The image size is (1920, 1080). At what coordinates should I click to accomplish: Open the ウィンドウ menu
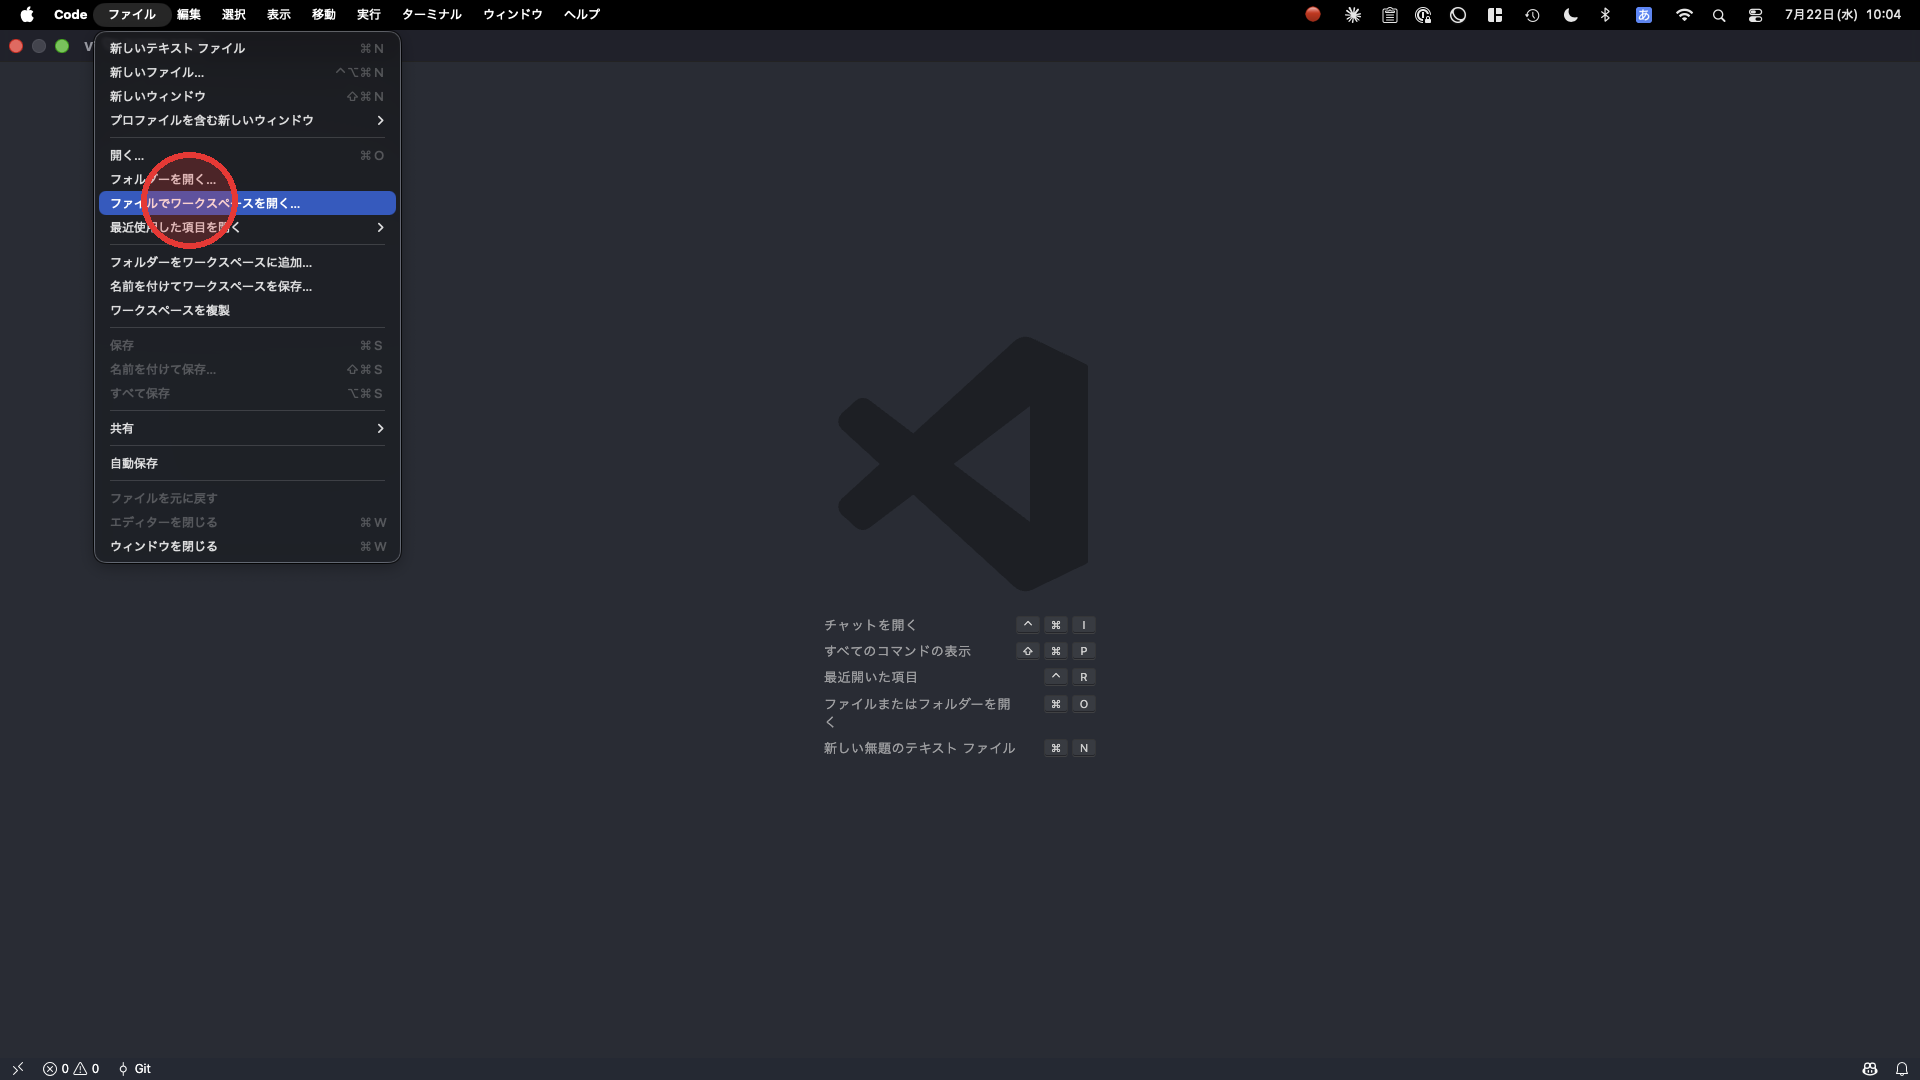[x=513, y=14]
